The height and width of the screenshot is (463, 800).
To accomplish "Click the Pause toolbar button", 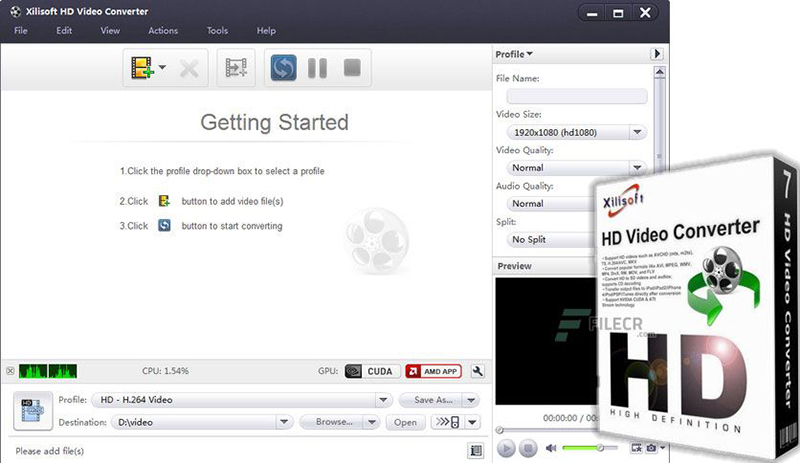I will [x=317, y=67].
